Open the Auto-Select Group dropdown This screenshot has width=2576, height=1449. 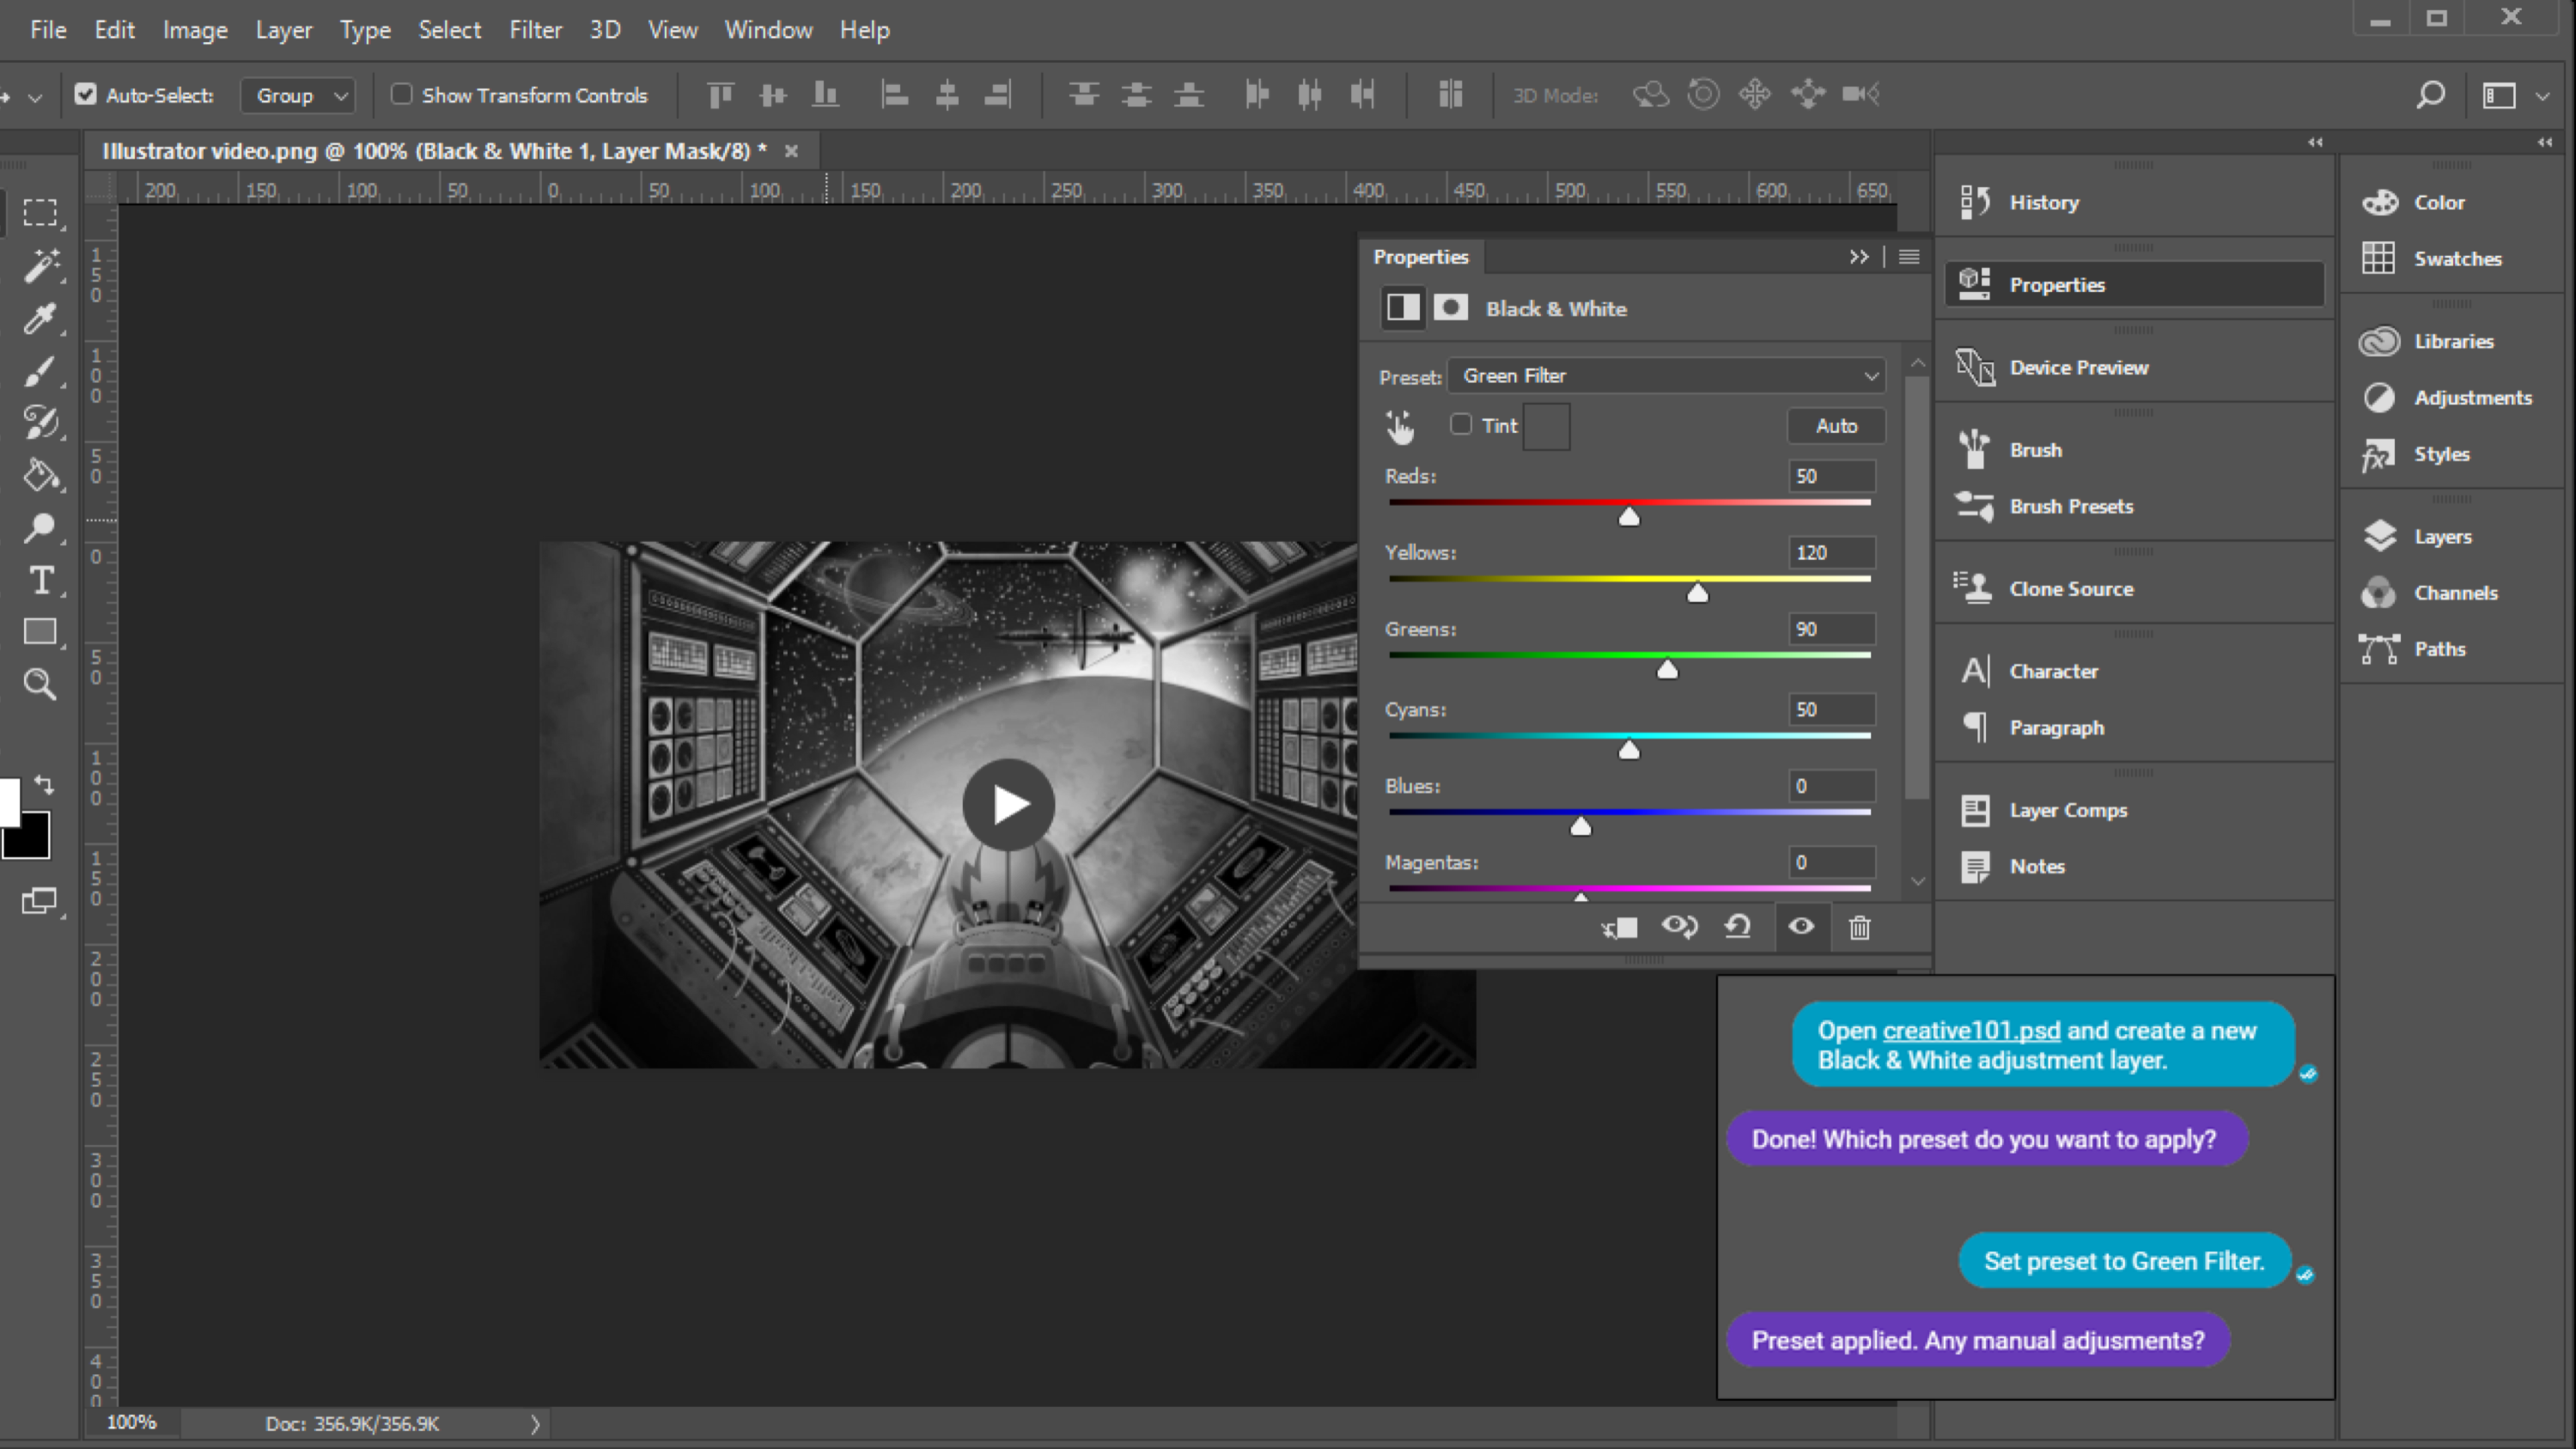click(x=298, y=96)
